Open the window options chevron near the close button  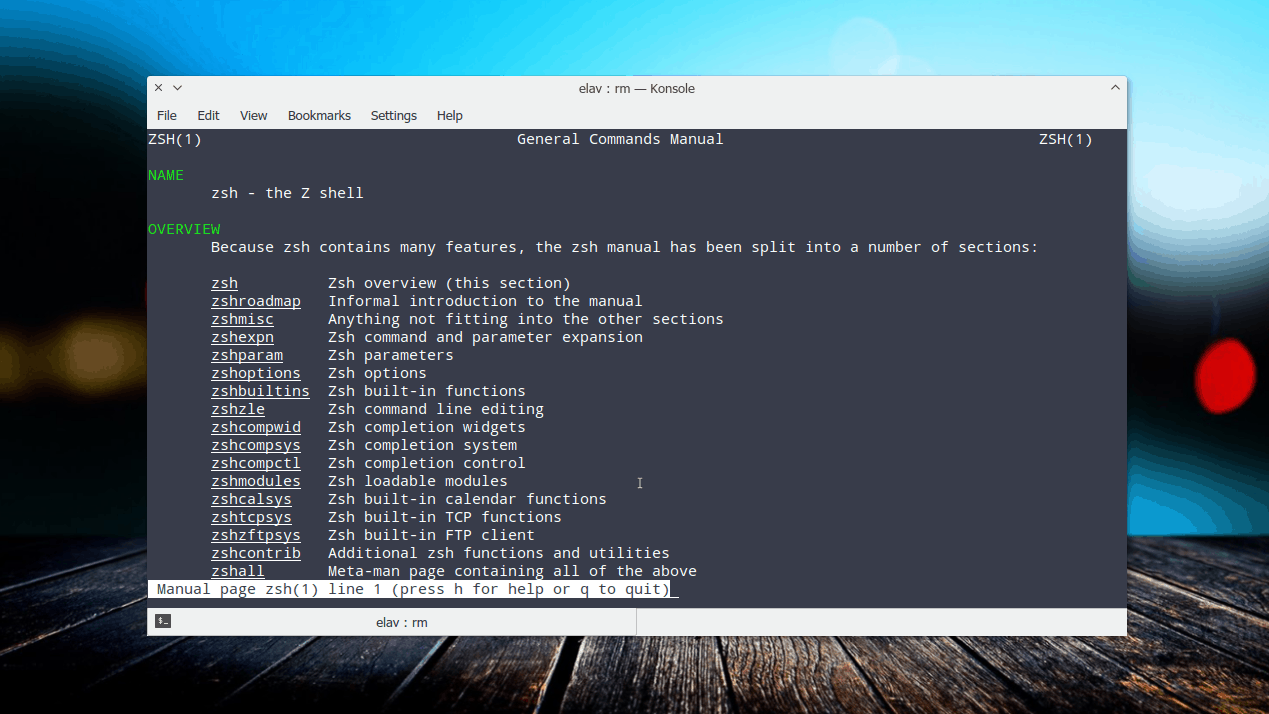pos(176,87)
